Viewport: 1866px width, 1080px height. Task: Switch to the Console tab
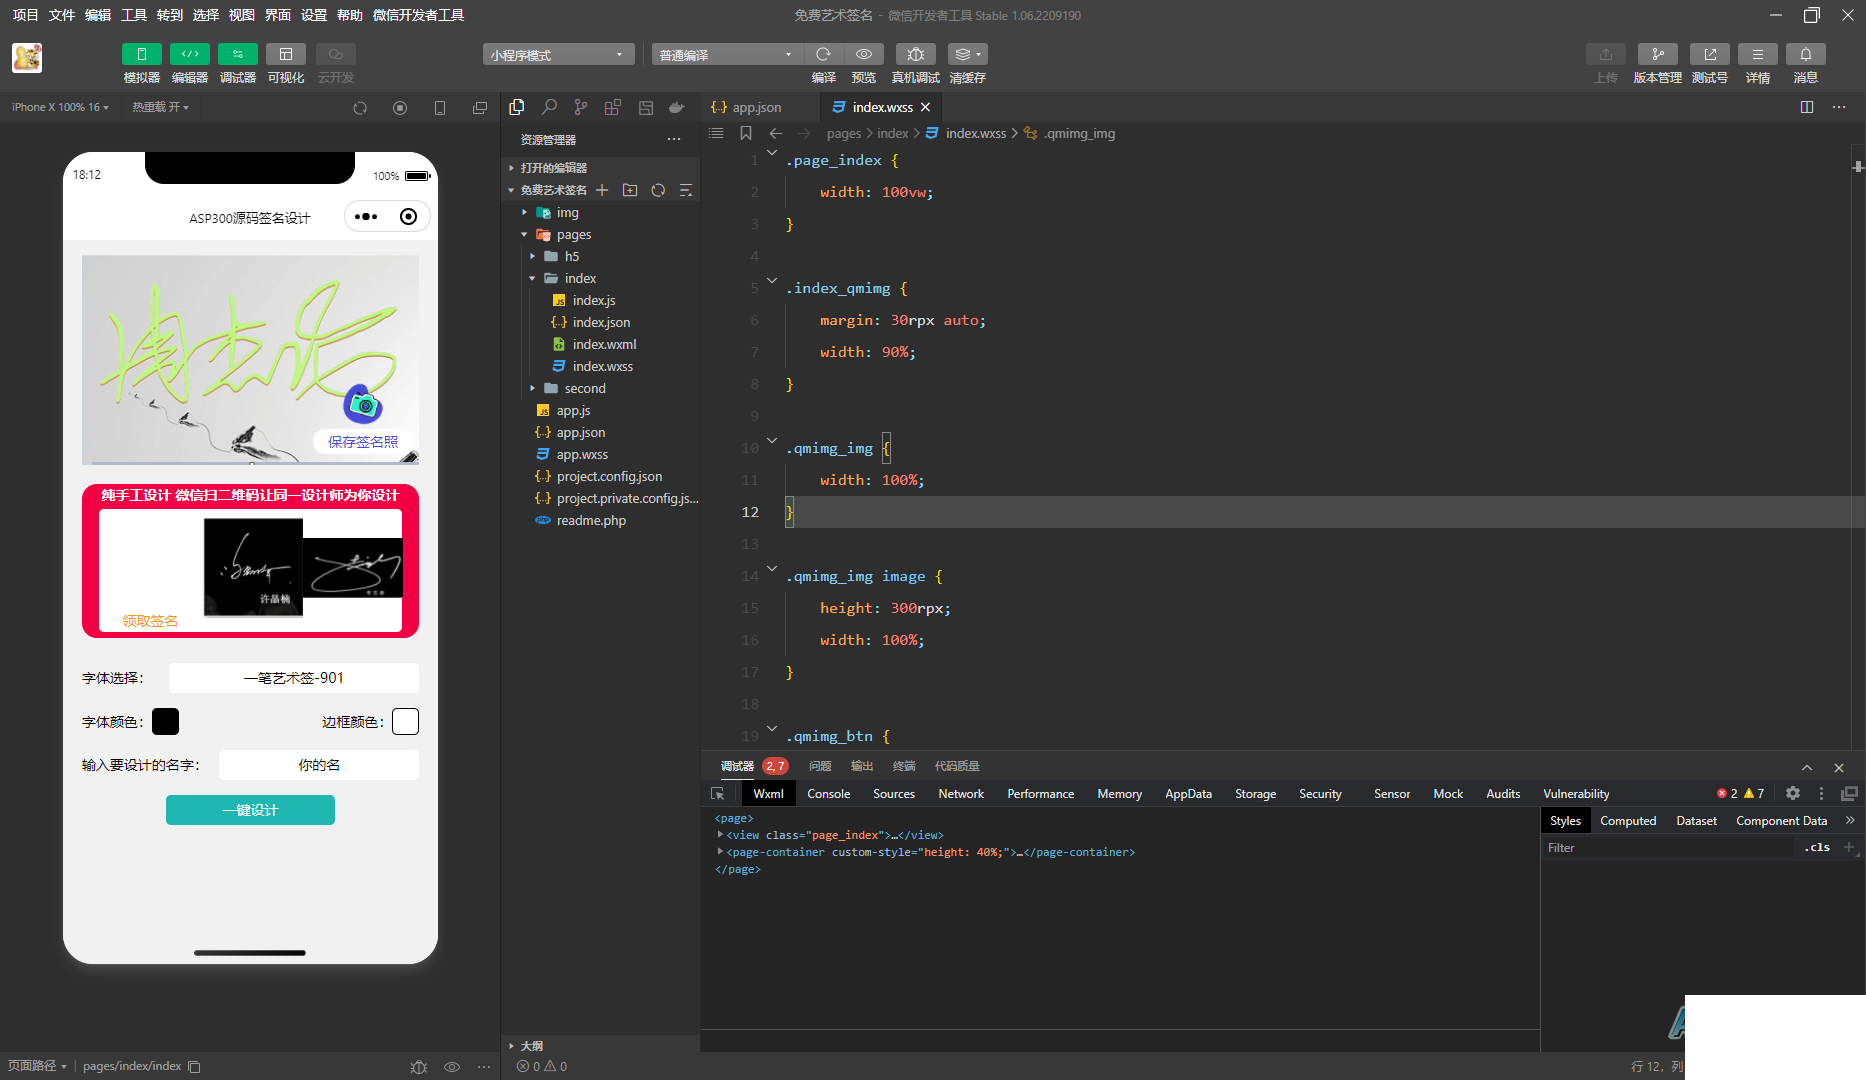click(829, 793)
